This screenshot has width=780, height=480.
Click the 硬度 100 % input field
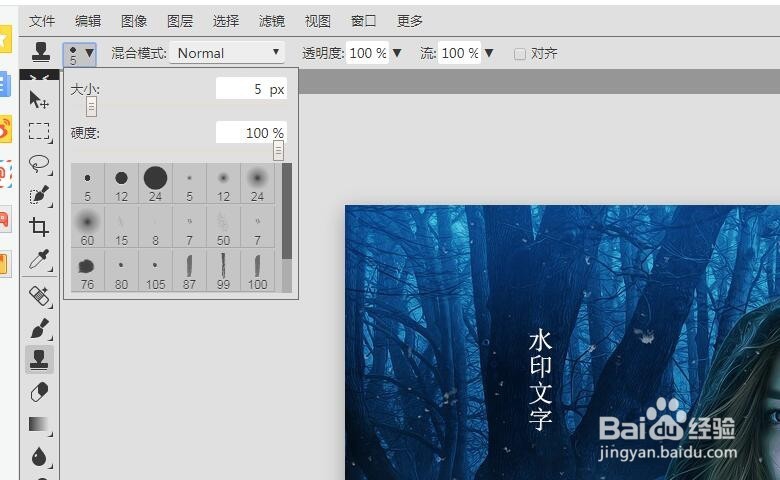pos(251,133)
